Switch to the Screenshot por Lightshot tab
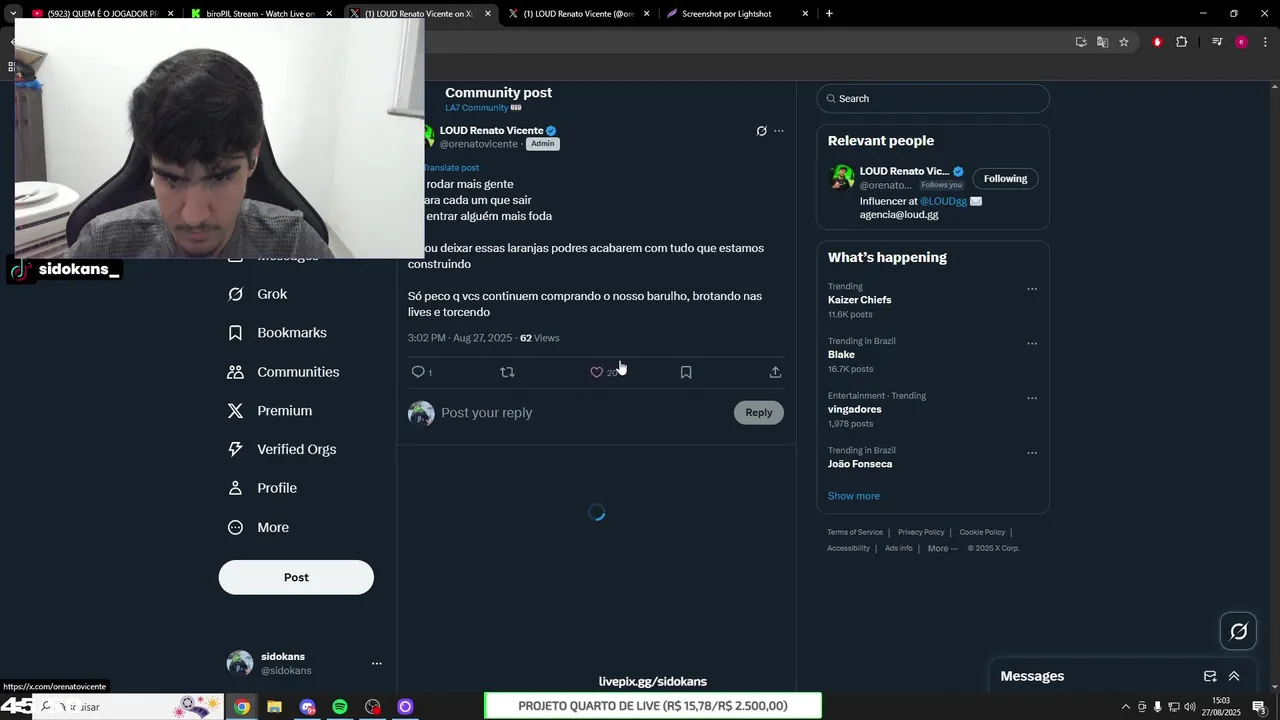Viewport: 1280px width, 720px height. [x=738, y=14]
